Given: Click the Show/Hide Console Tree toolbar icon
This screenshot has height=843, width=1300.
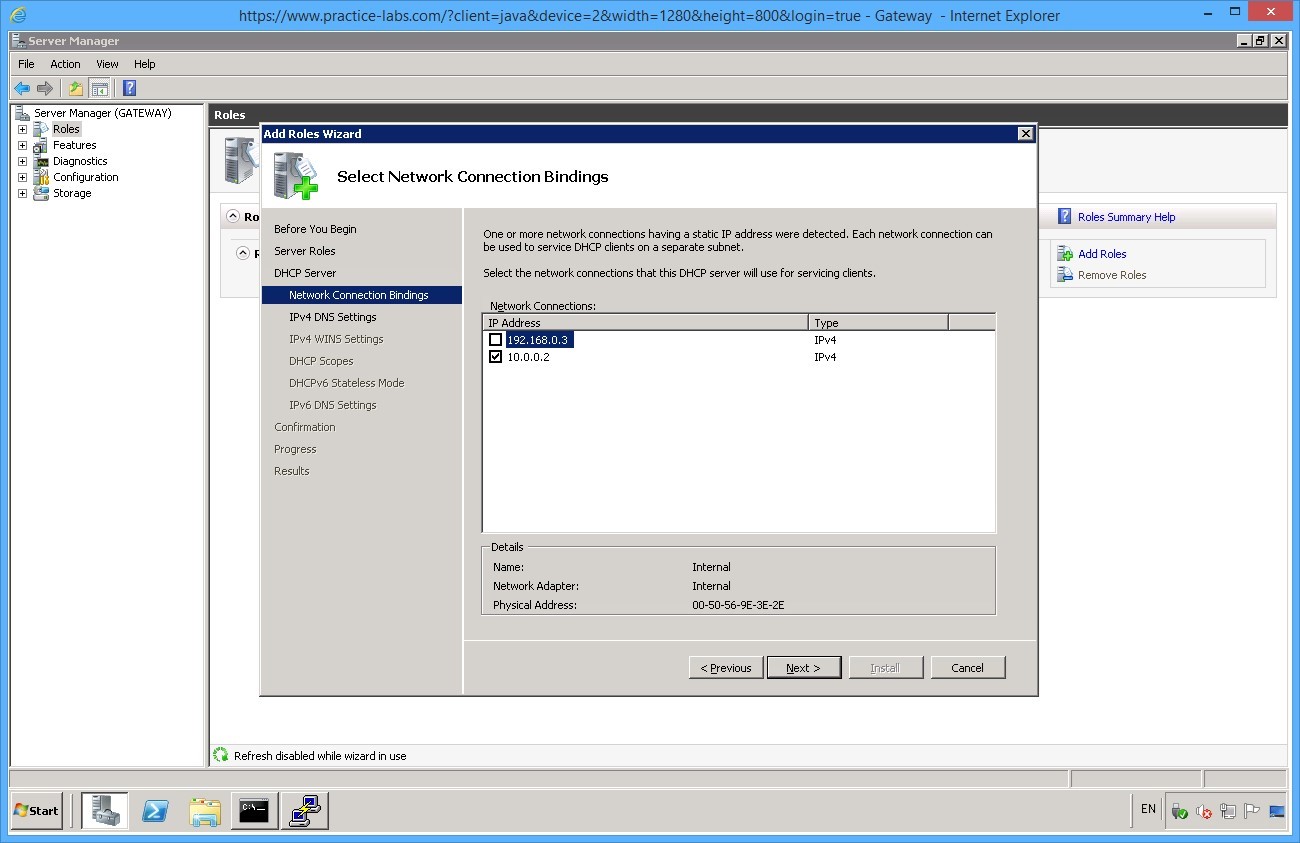Looking at the screenshot, I should pyautogui.click(x=99, y=88).
